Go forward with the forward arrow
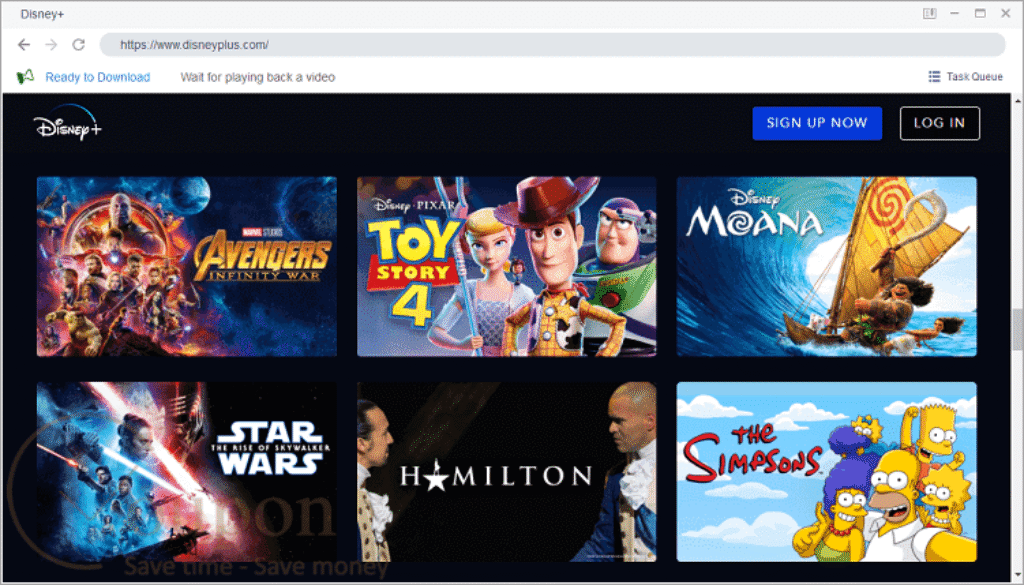The image size is (1024, 585). click(51, 44)
